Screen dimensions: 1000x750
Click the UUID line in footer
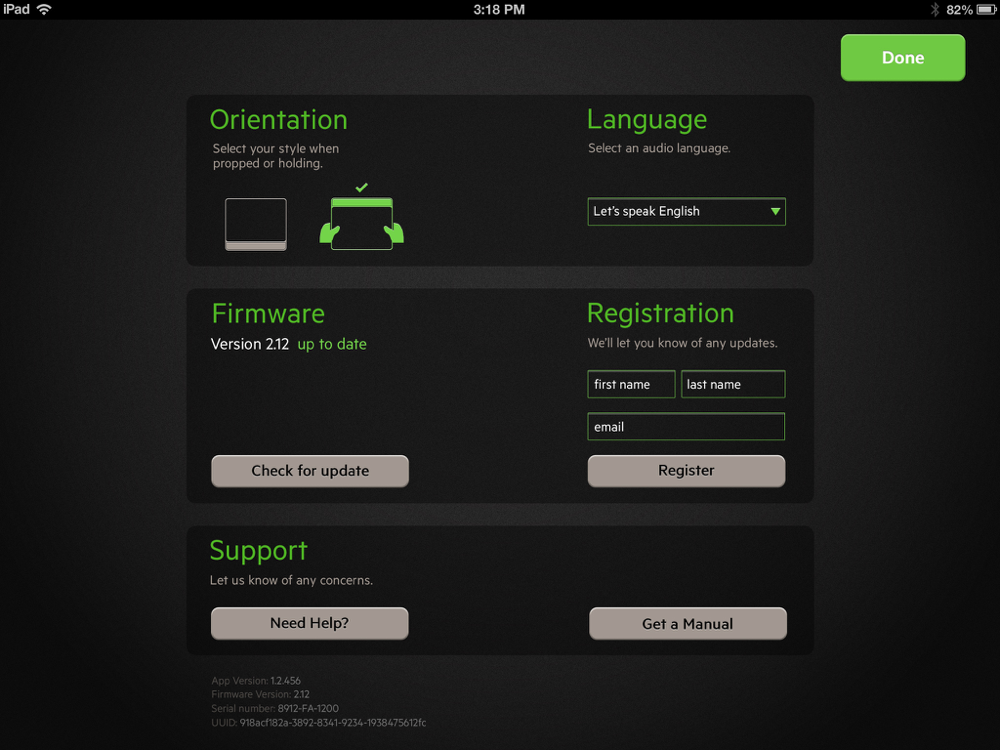point(318,723)
